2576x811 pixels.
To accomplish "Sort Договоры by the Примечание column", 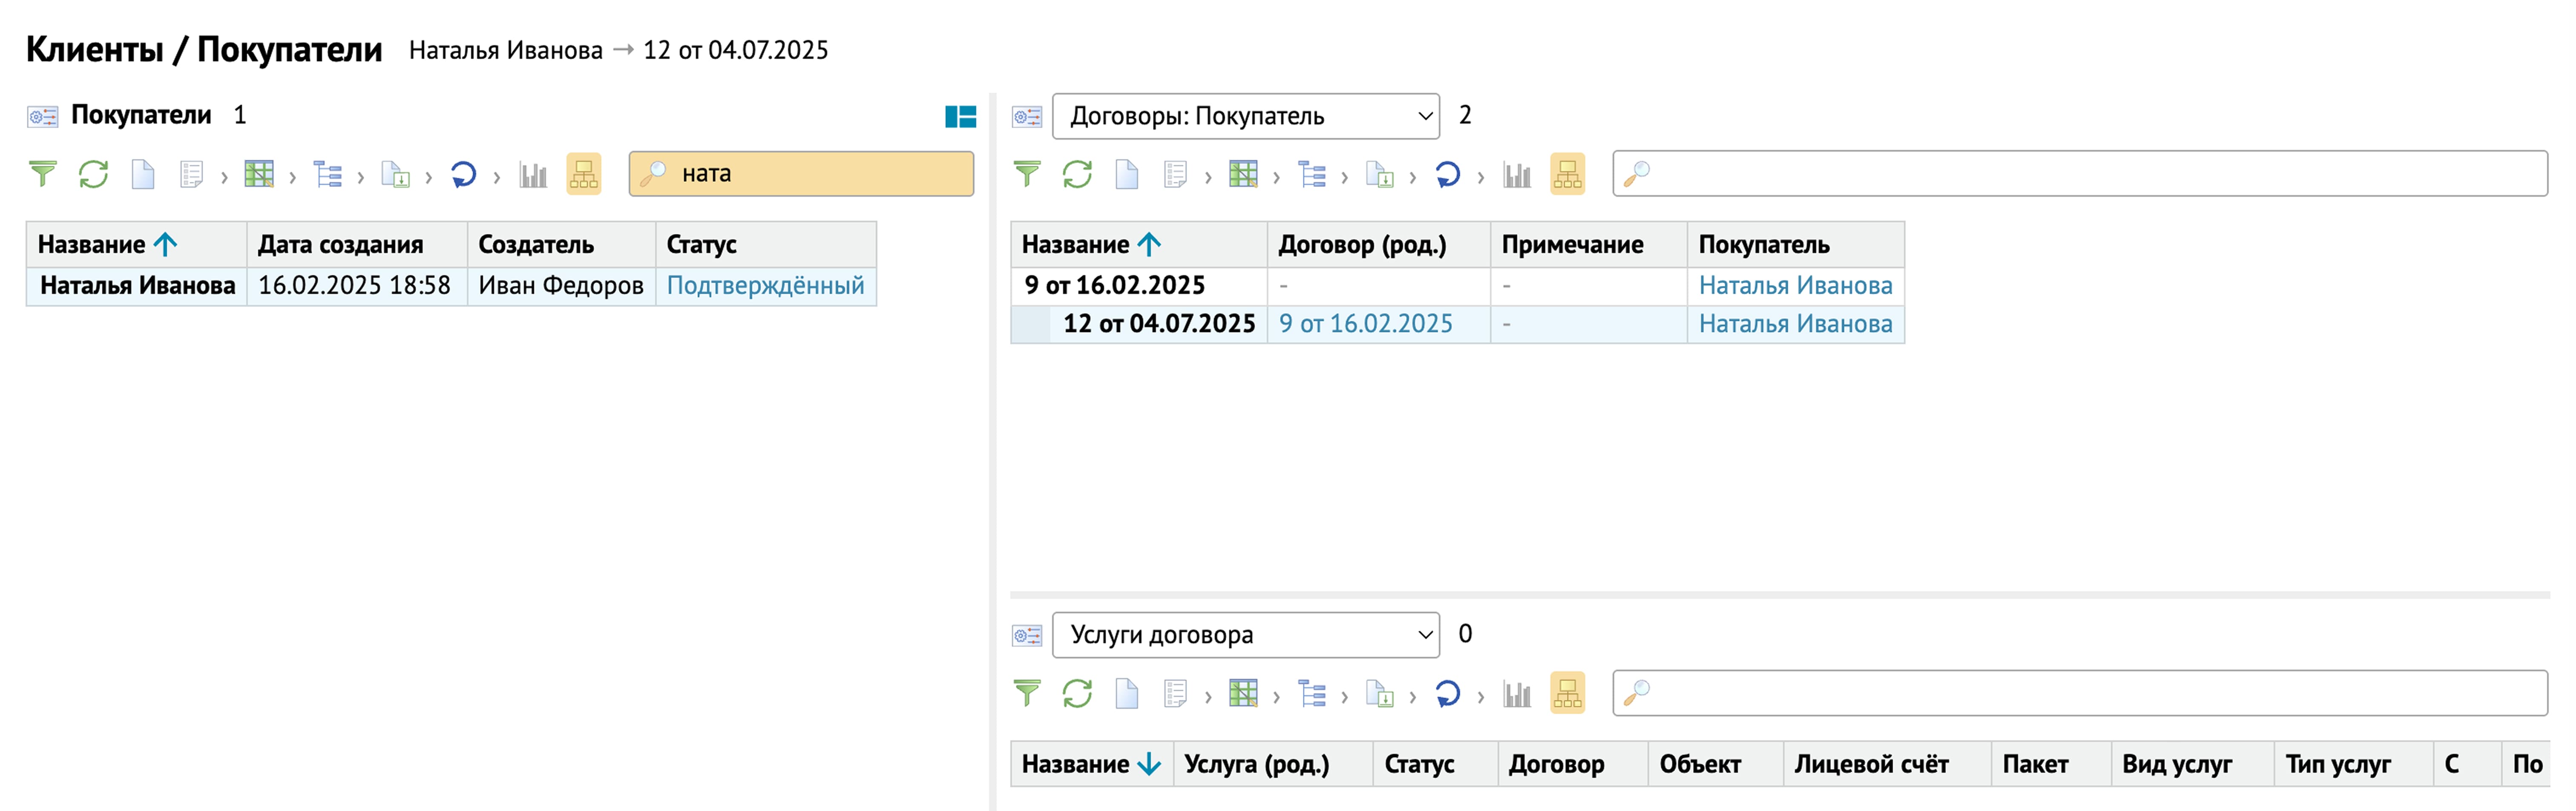I will coord(1572,245).
